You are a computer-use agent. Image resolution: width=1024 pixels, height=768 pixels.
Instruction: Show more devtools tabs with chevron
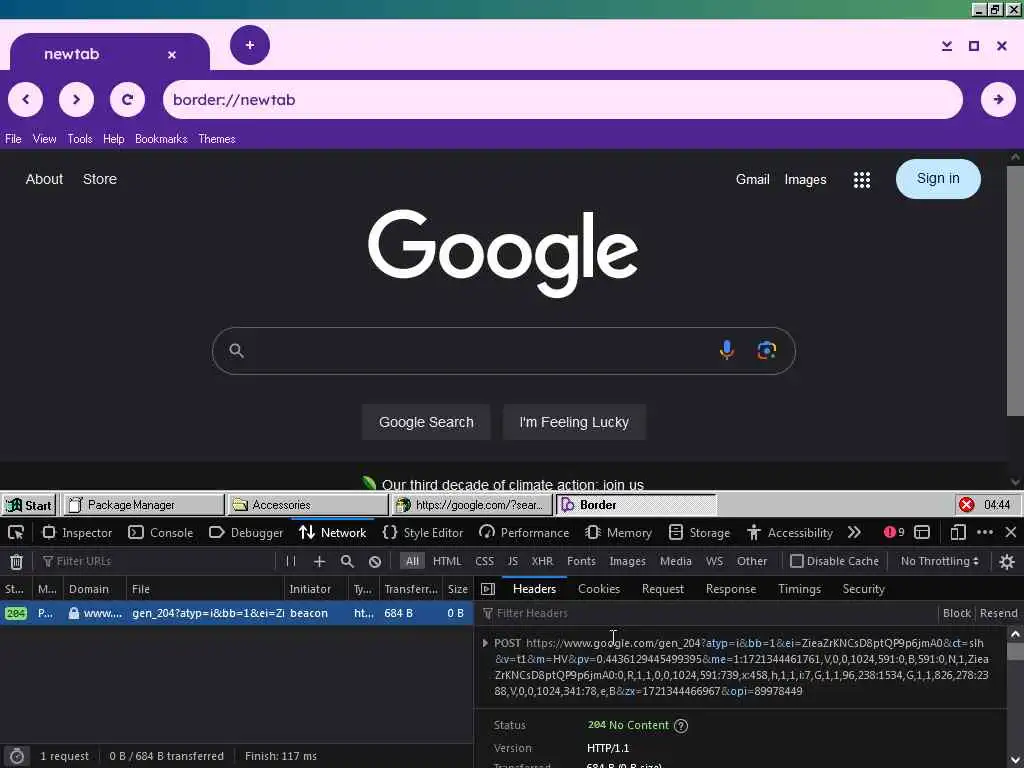tap(854, 532)
